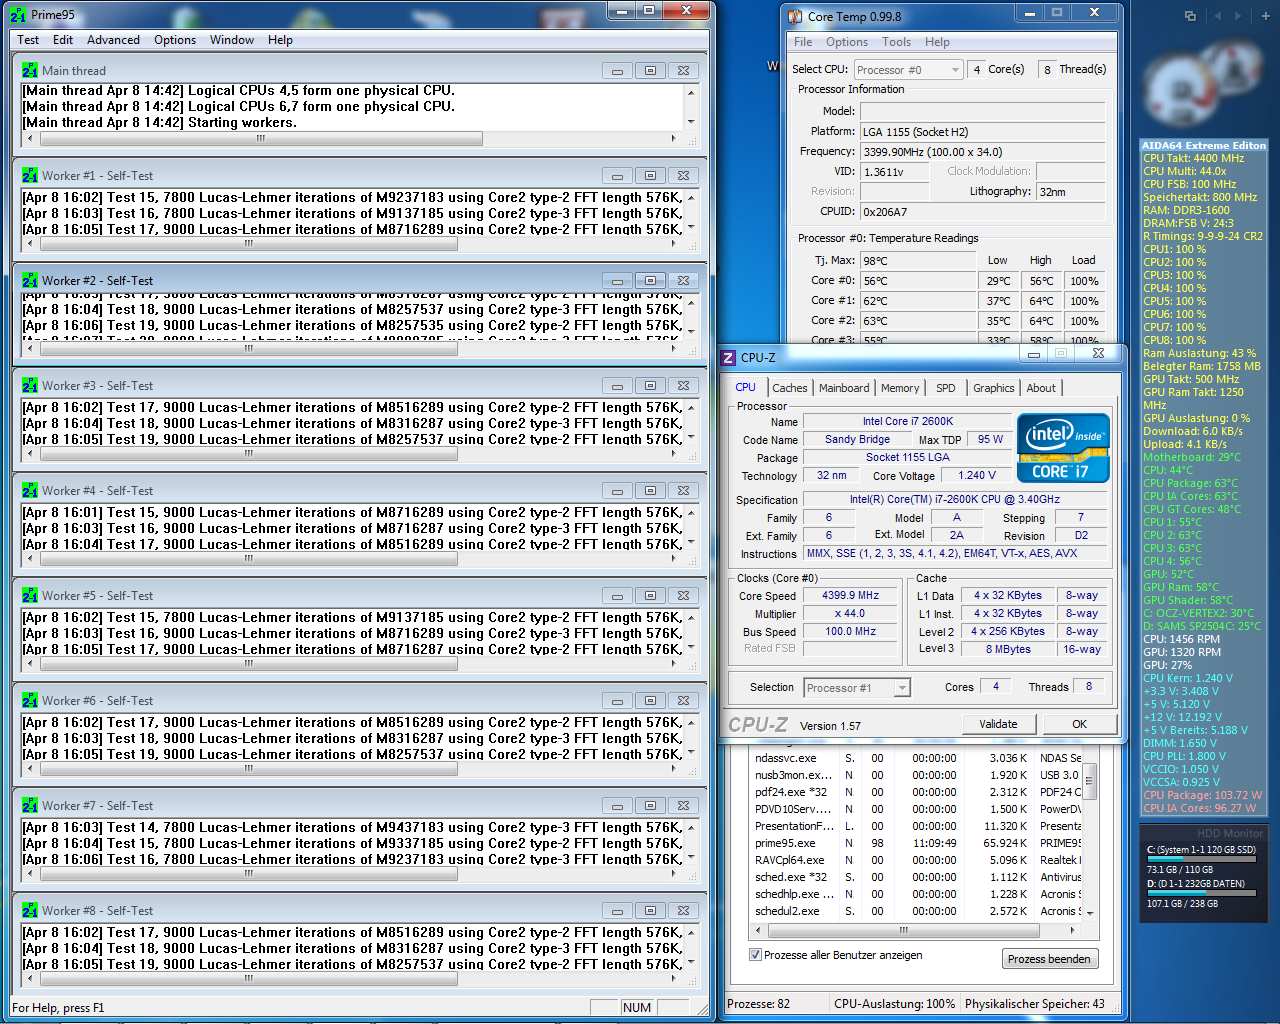Open Prime95 Help menu
Image resolution: width=1280 pixels, height=1024 pixels.
[x=280, y=40]
